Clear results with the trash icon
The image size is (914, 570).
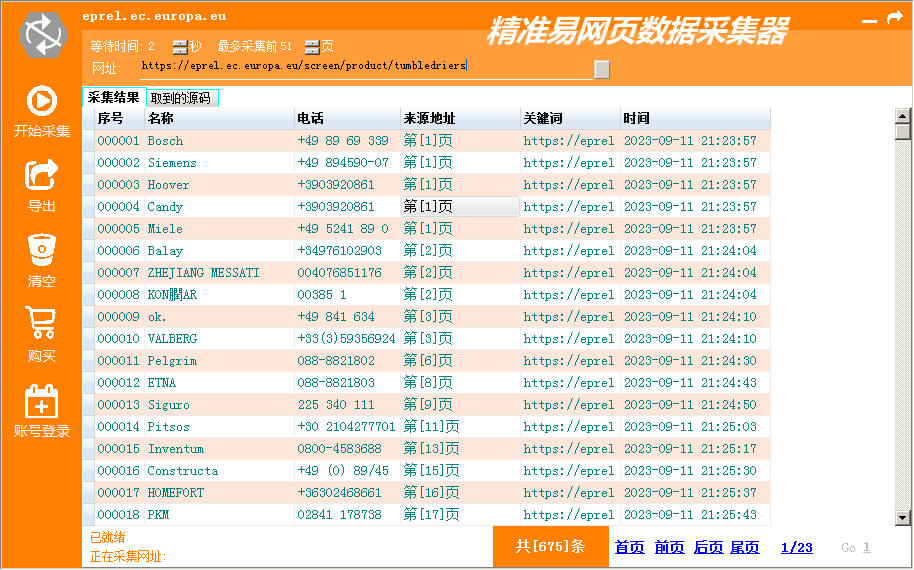click(42, 249)
